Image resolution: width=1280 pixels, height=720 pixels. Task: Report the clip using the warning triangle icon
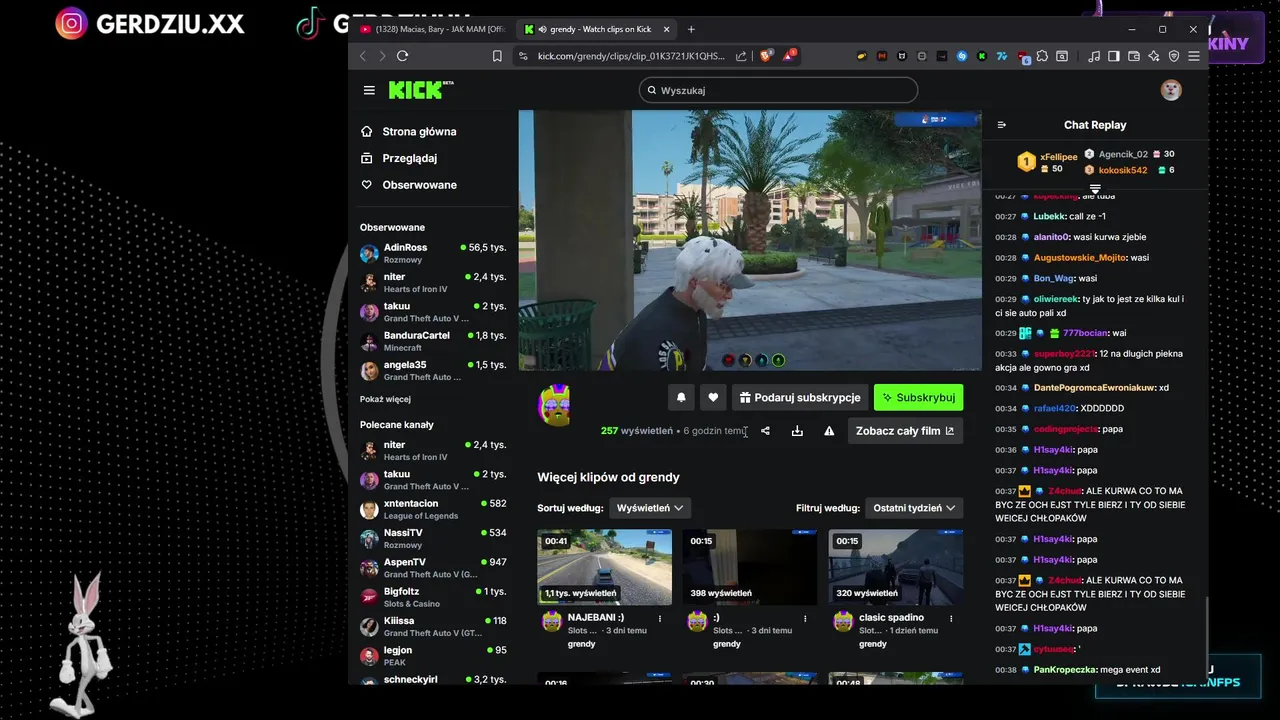coord(829,431)
